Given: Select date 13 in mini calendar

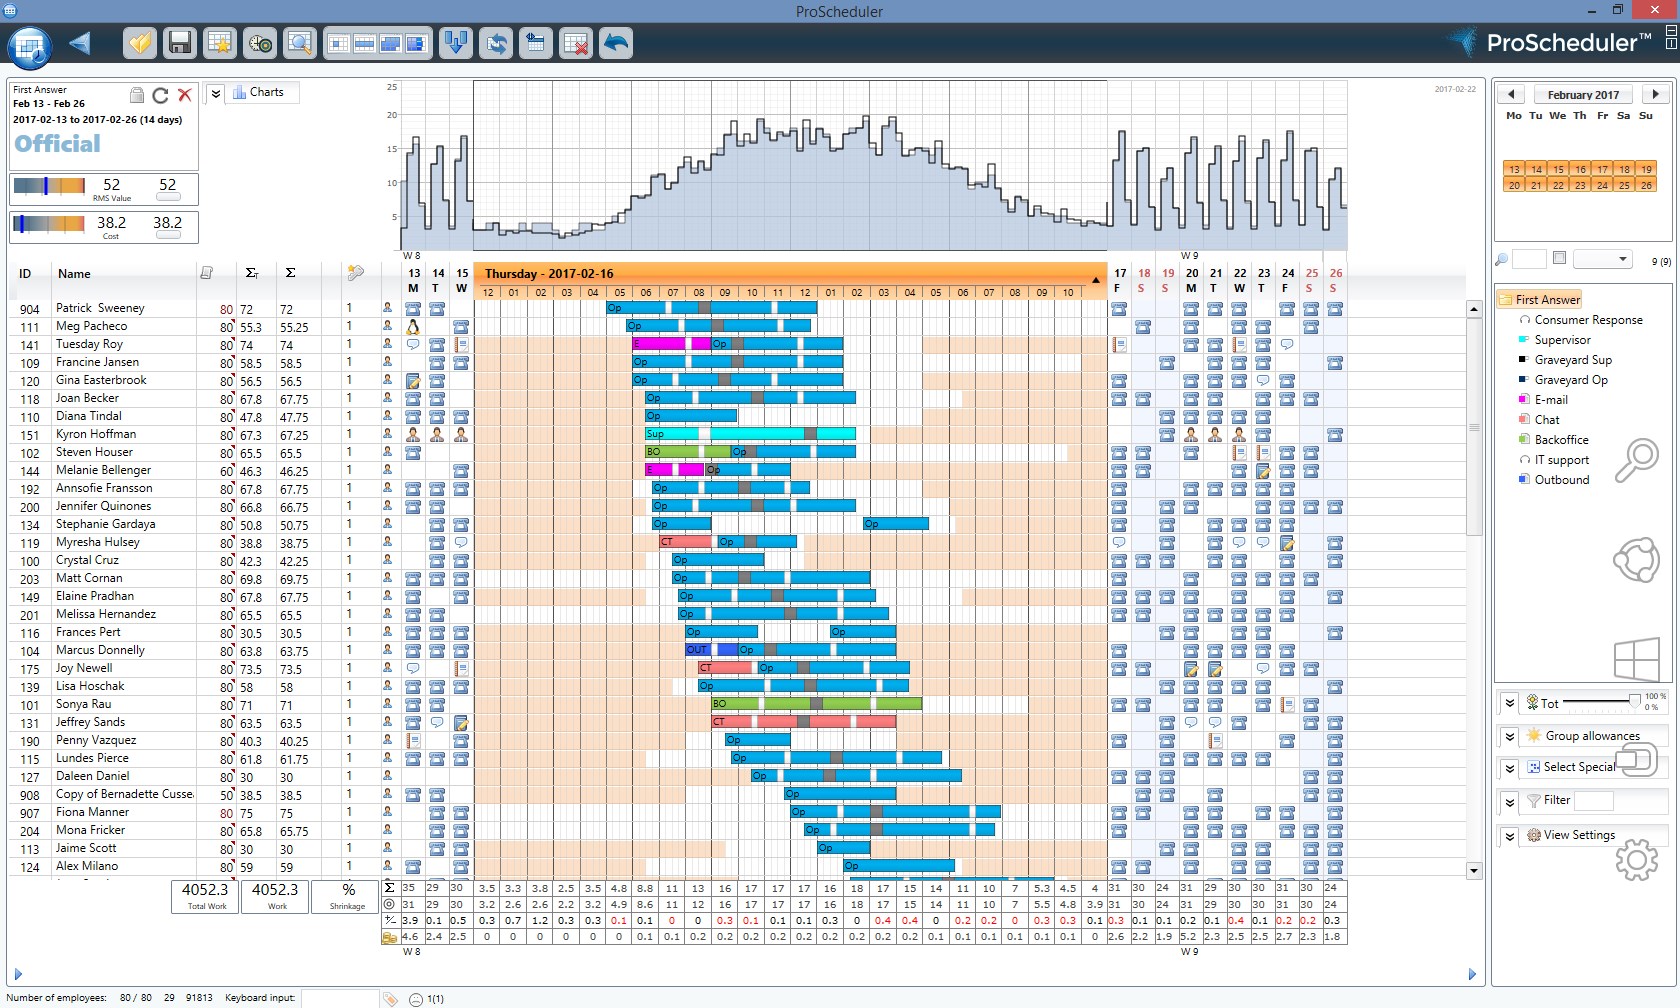Looking at the screenshot, I should [1514, 169].
